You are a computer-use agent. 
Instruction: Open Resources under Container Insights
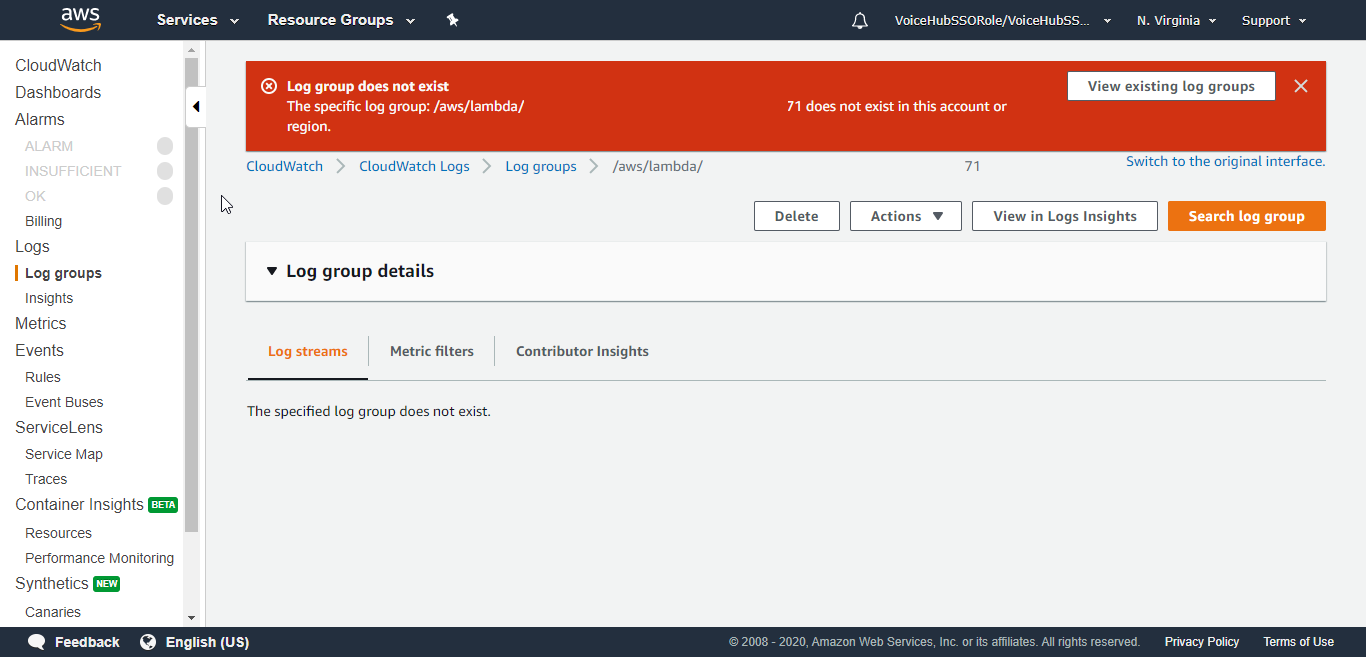click(x=58, y=533)
